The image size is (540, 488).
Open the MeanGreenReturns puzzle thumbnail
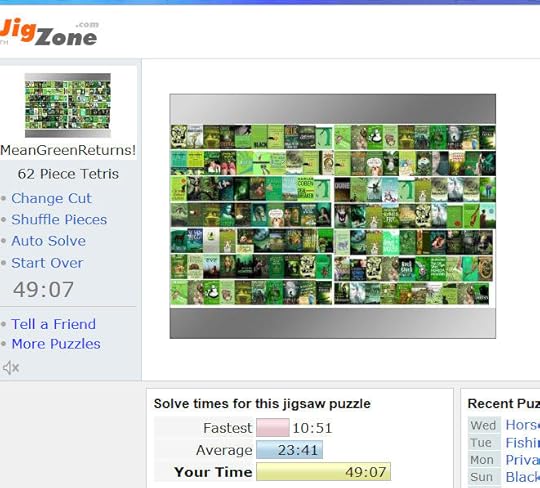(68, 105)
